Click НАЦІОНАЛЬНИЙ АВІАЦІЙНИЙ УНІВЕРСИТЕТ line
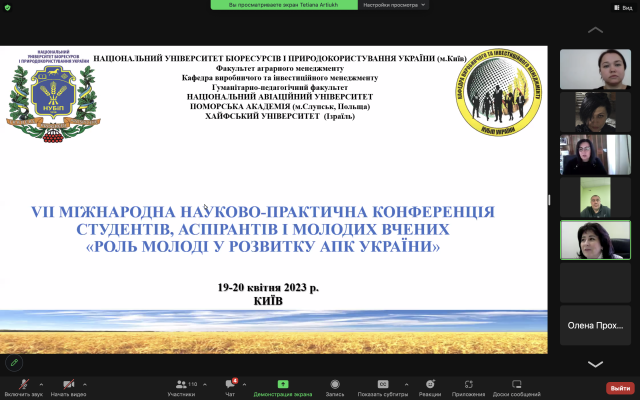640x400 pixels. point(280,97)
